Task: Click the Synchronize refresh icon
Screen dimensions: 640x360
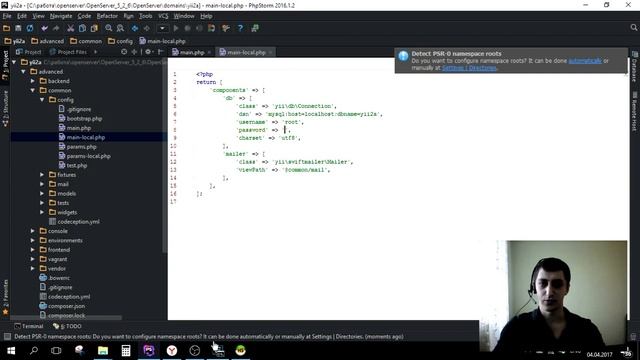Action: point(30,28)
